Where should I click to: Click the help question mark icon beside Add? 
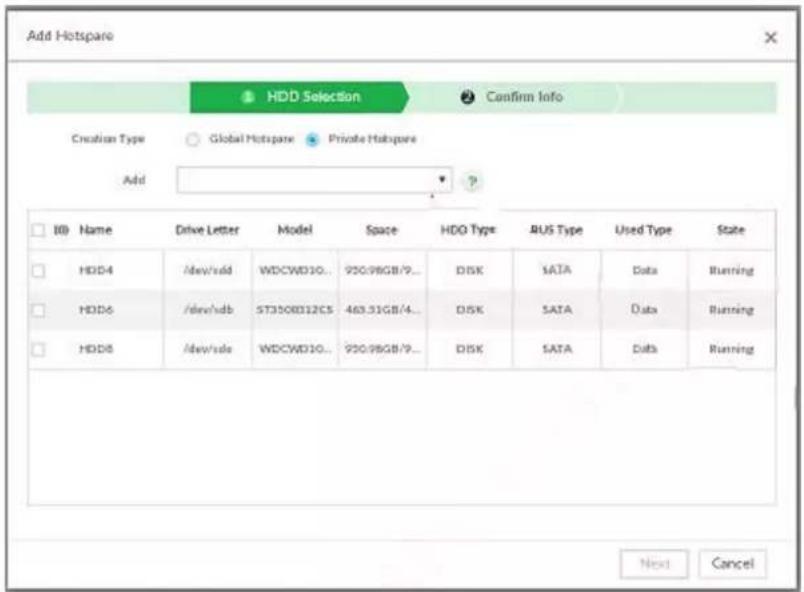[x=472, y=181]
